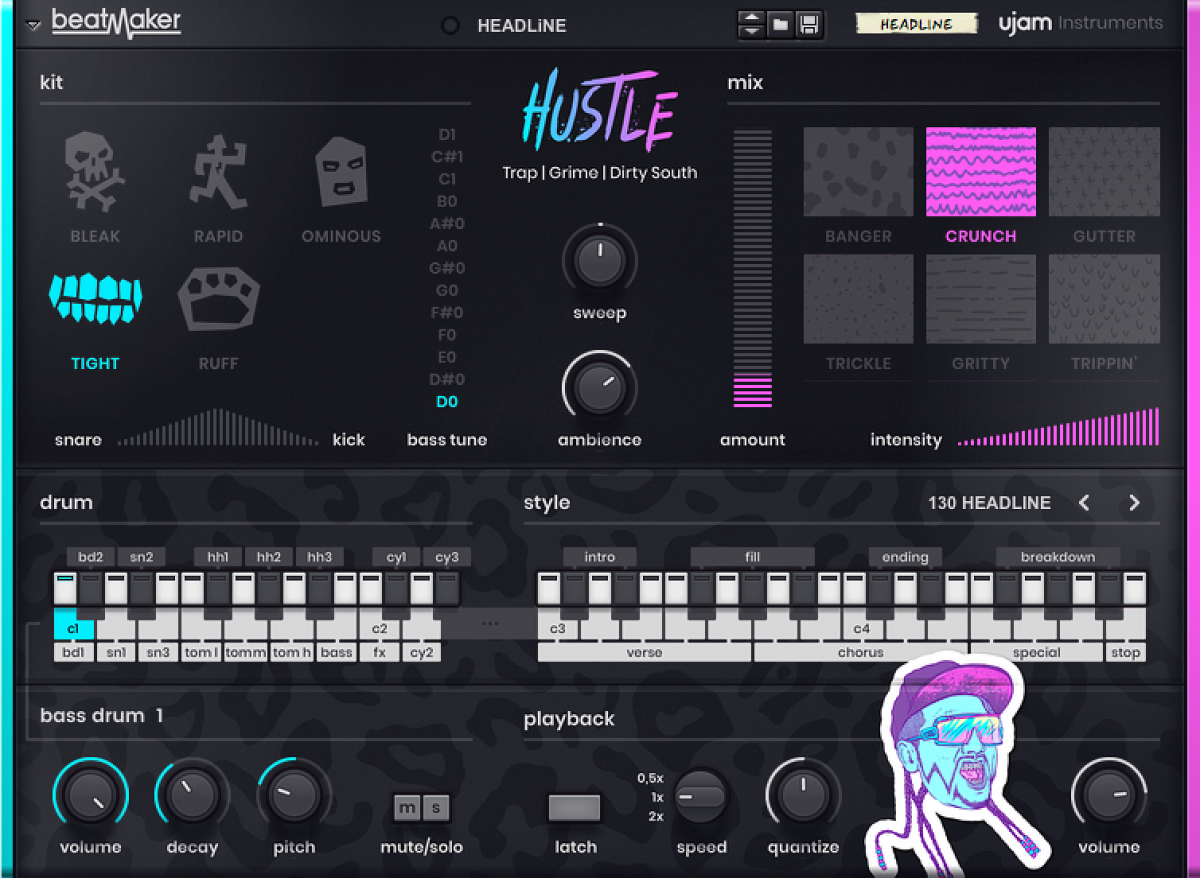
Task: Select the BANGER mix preset
Action: pos(858,172)
